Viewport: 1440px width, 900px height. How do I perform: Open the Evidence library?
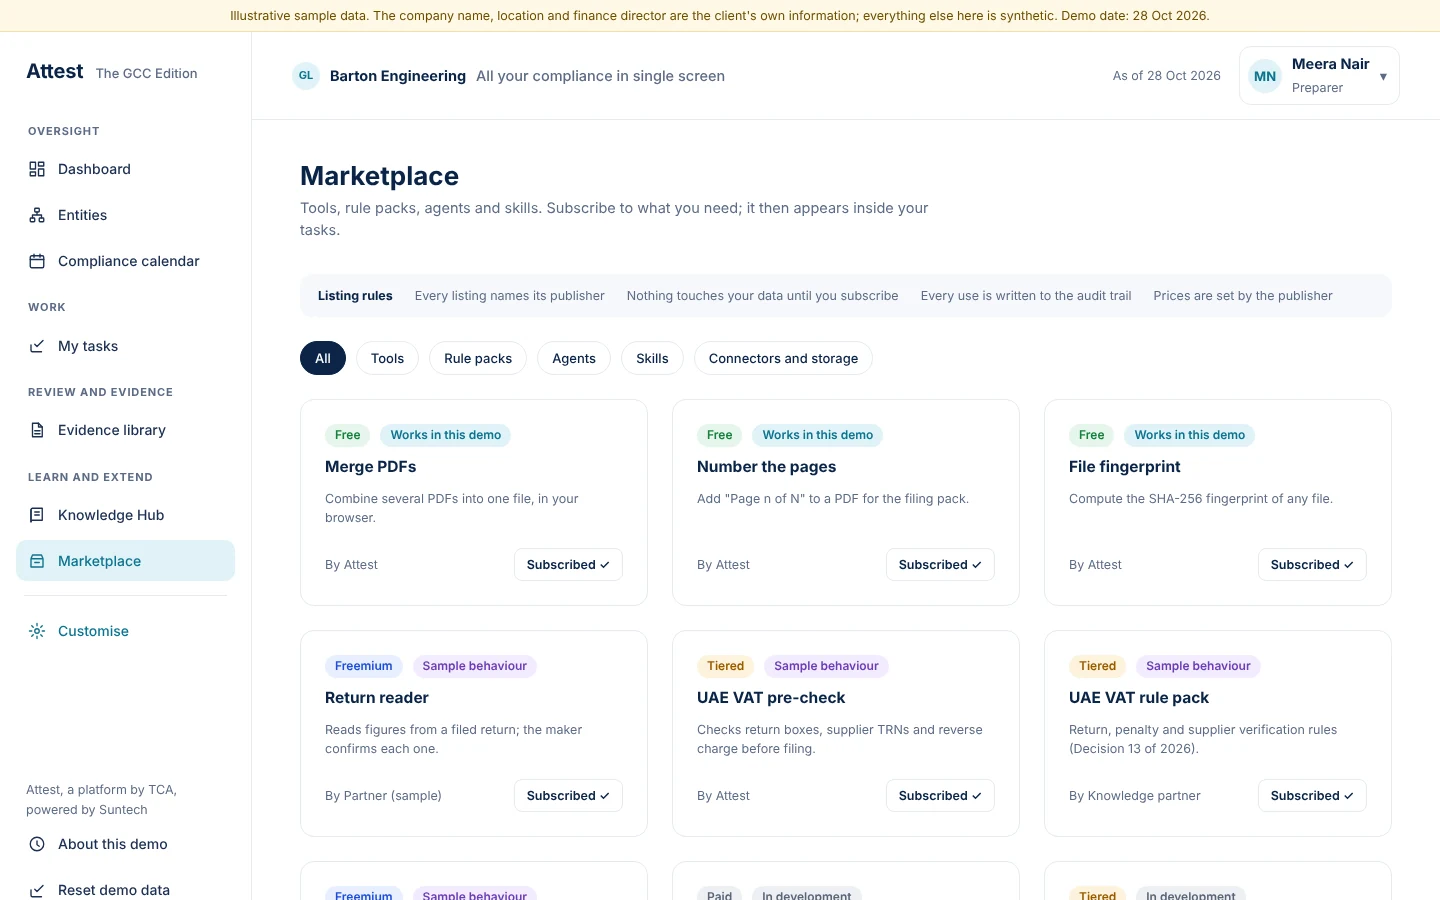126,430
